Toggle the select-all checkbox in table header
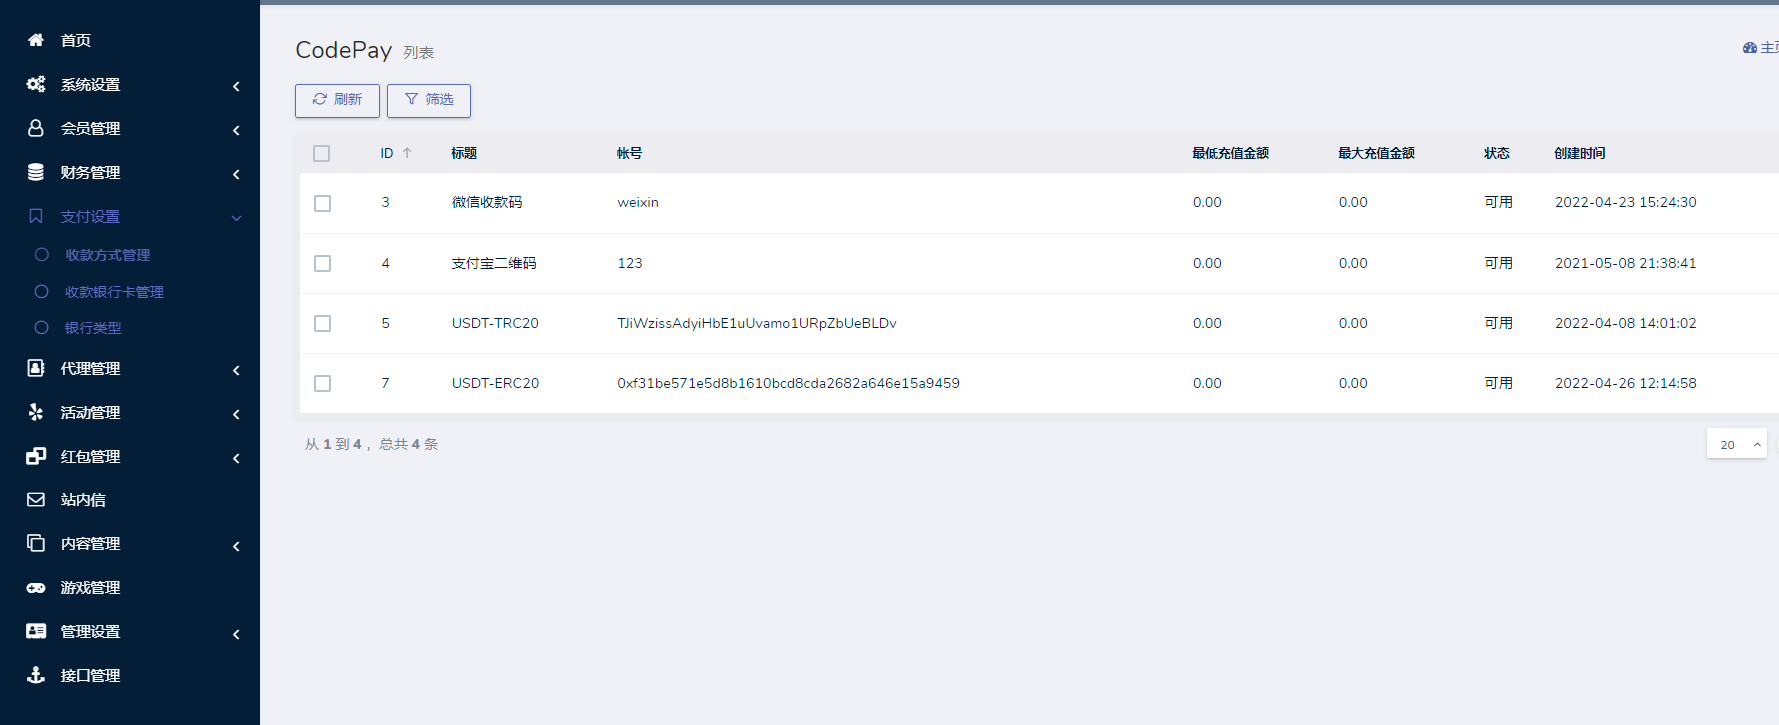Viewport: 1779px width, 725px height. (321, 153)
